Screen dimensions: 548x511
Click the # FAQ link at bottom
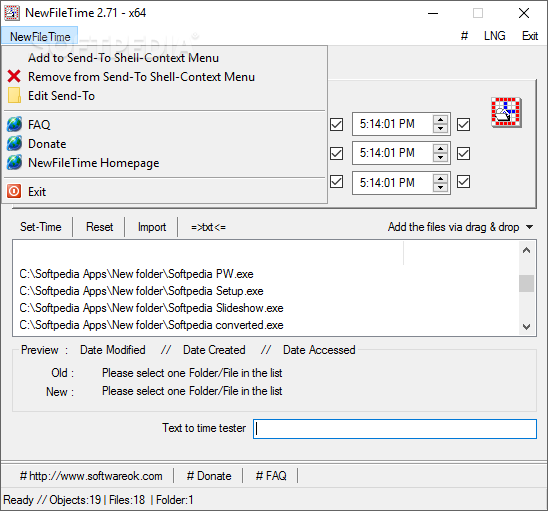(x=271, y=476)
